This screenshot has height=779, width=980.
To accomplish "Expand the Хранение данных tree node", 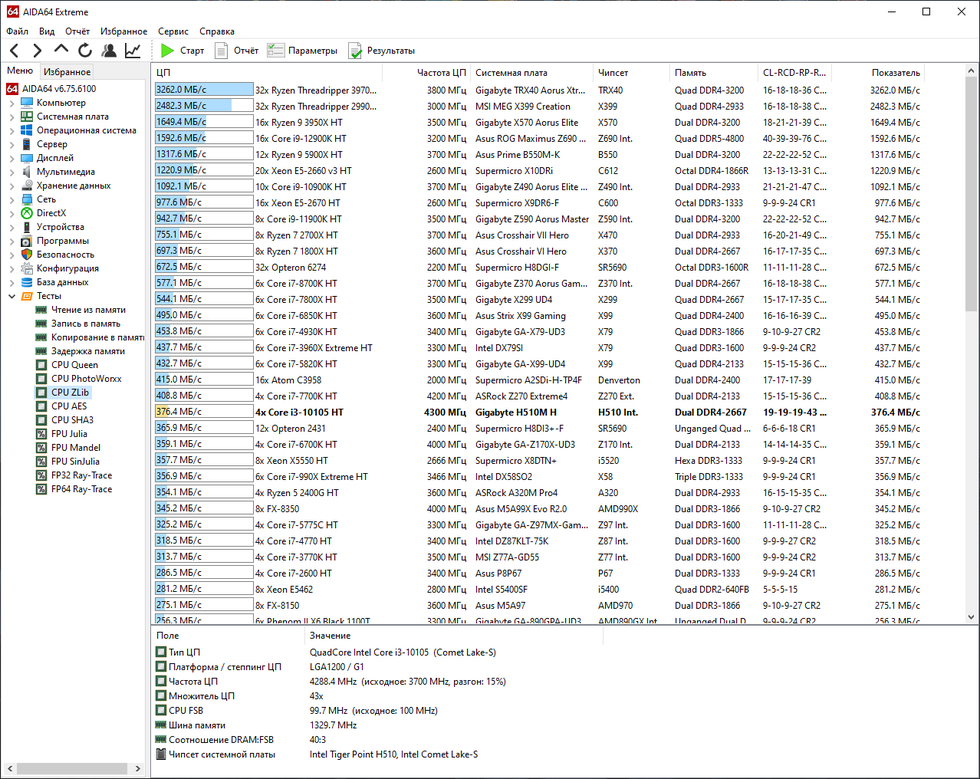I will tap(12, 186).
